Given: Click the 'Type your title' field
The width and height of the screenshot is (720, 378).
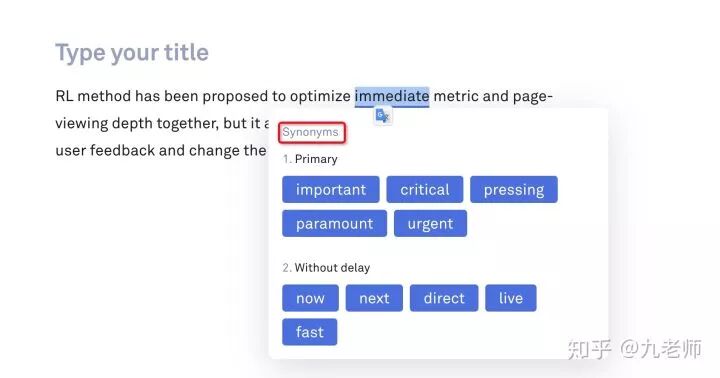Looking at the screenshot, I should (x=132, y=52).
